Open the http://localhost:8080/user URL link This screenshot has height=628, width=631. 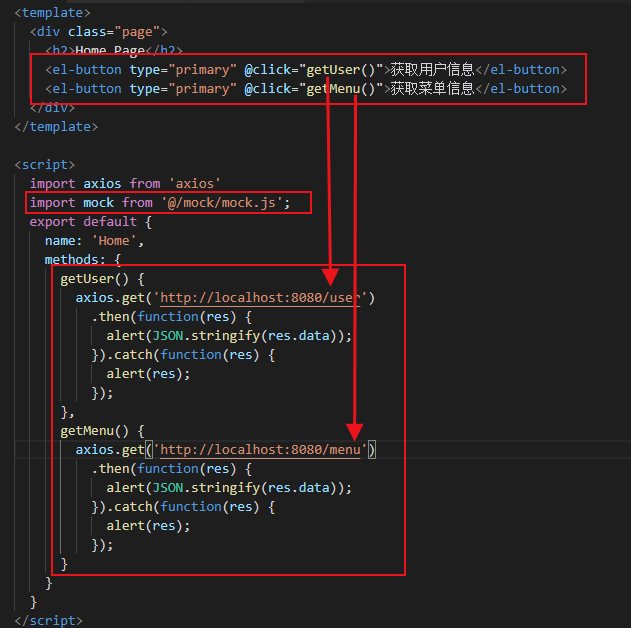[x=260, y=298]
